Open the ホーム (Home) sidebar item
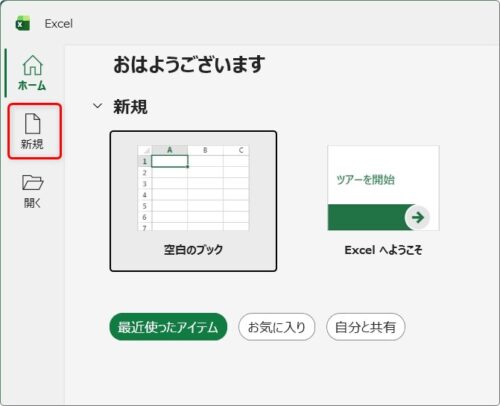 [x=32, y=73]
